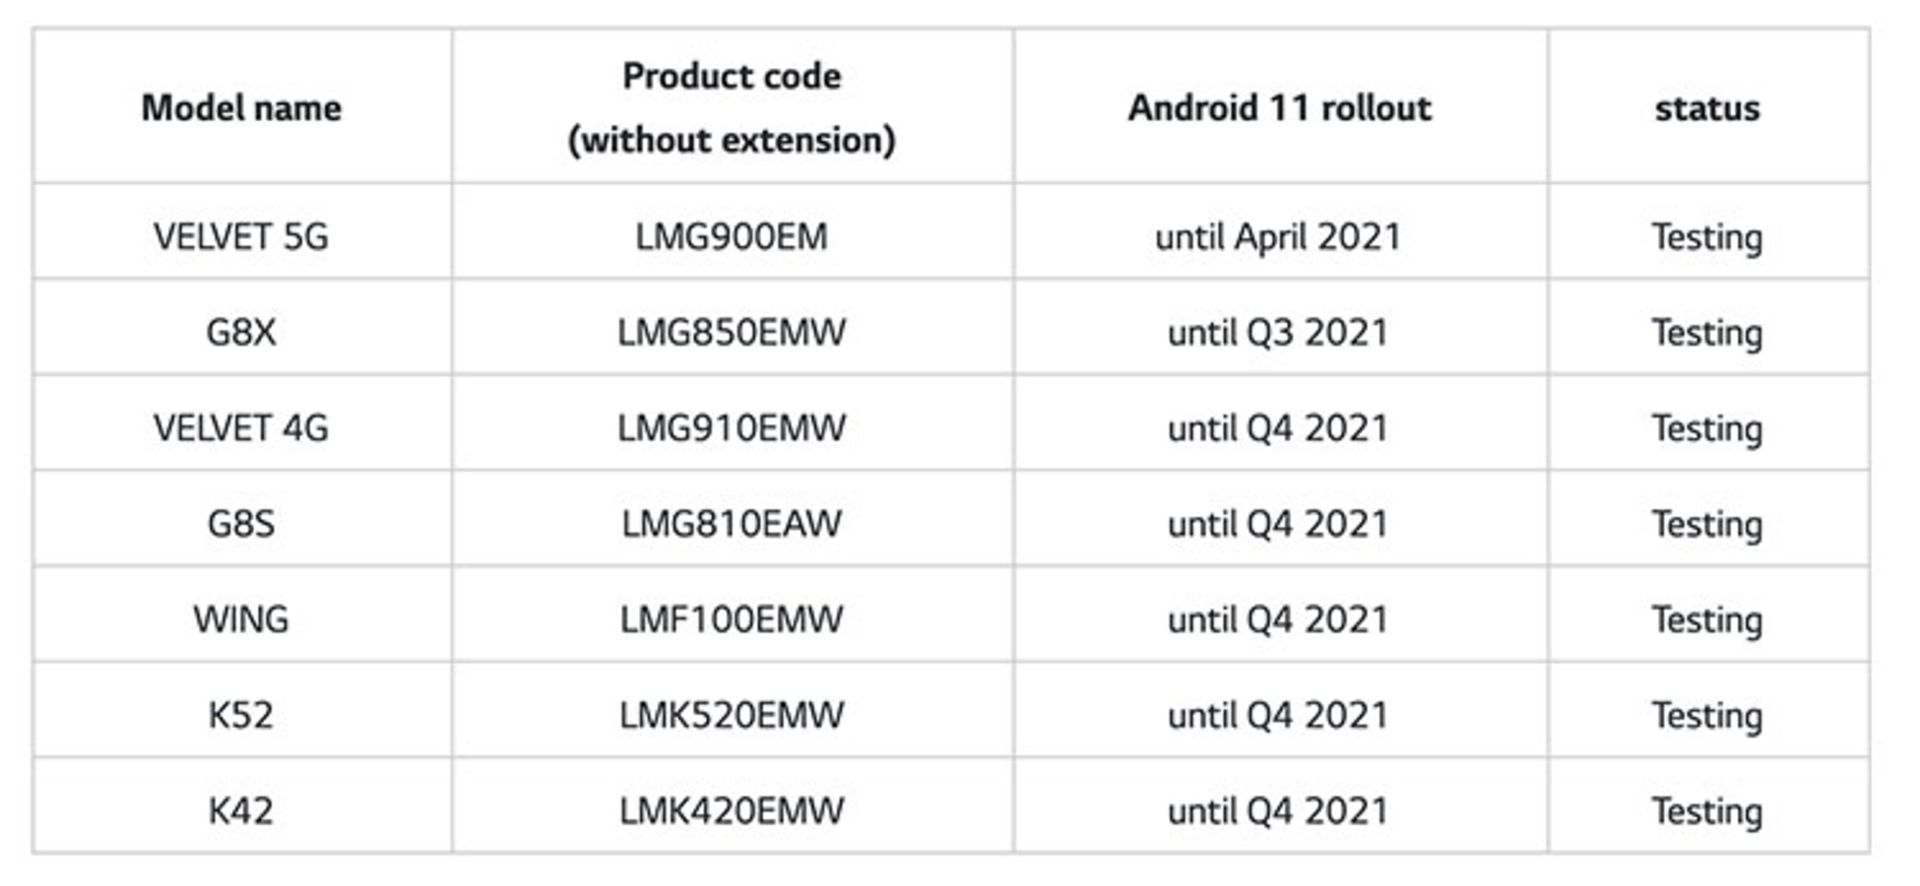1920x886 pixels.
Task: Click product code LMK520EMW
Action: [x=731, y=715]
